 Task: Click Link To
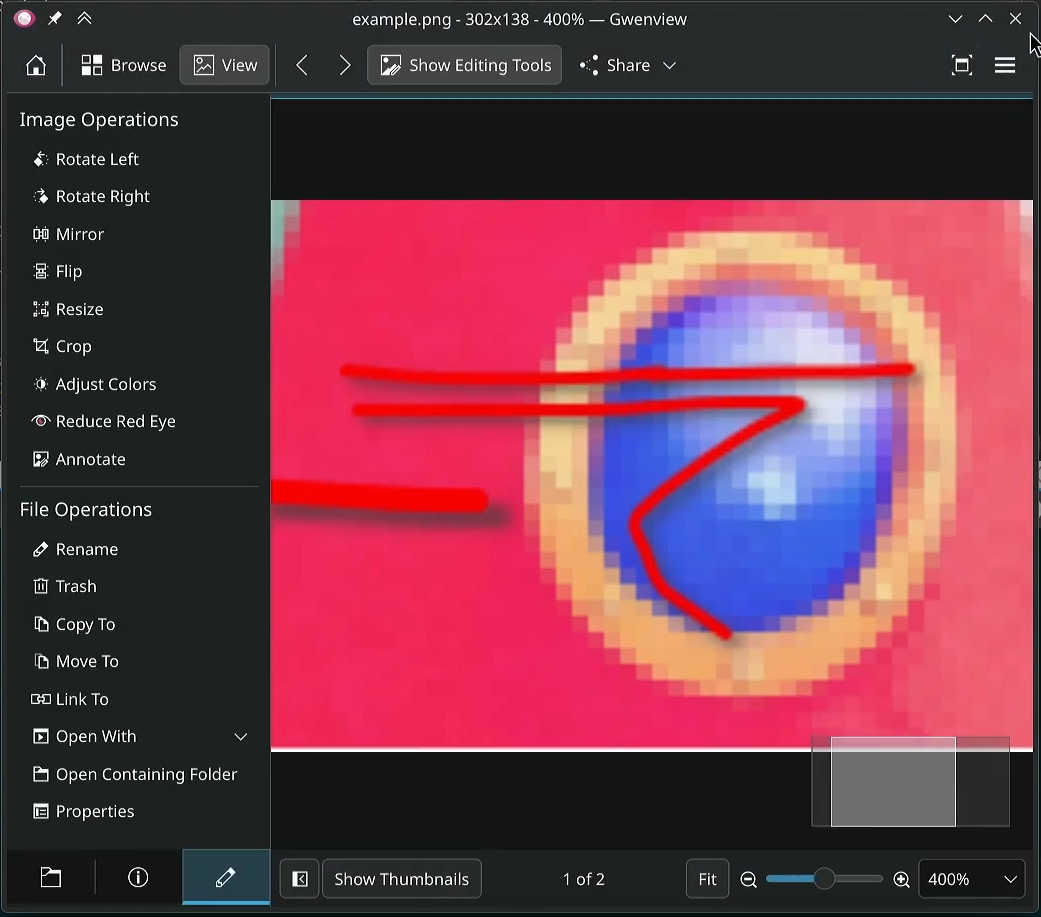click(70, 699)
